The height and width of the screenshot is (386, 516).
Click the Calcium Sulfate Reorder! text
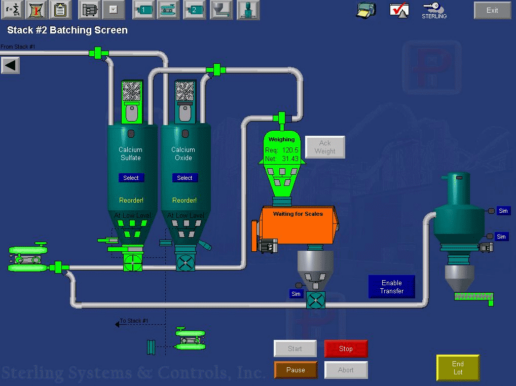pos(131,200)
